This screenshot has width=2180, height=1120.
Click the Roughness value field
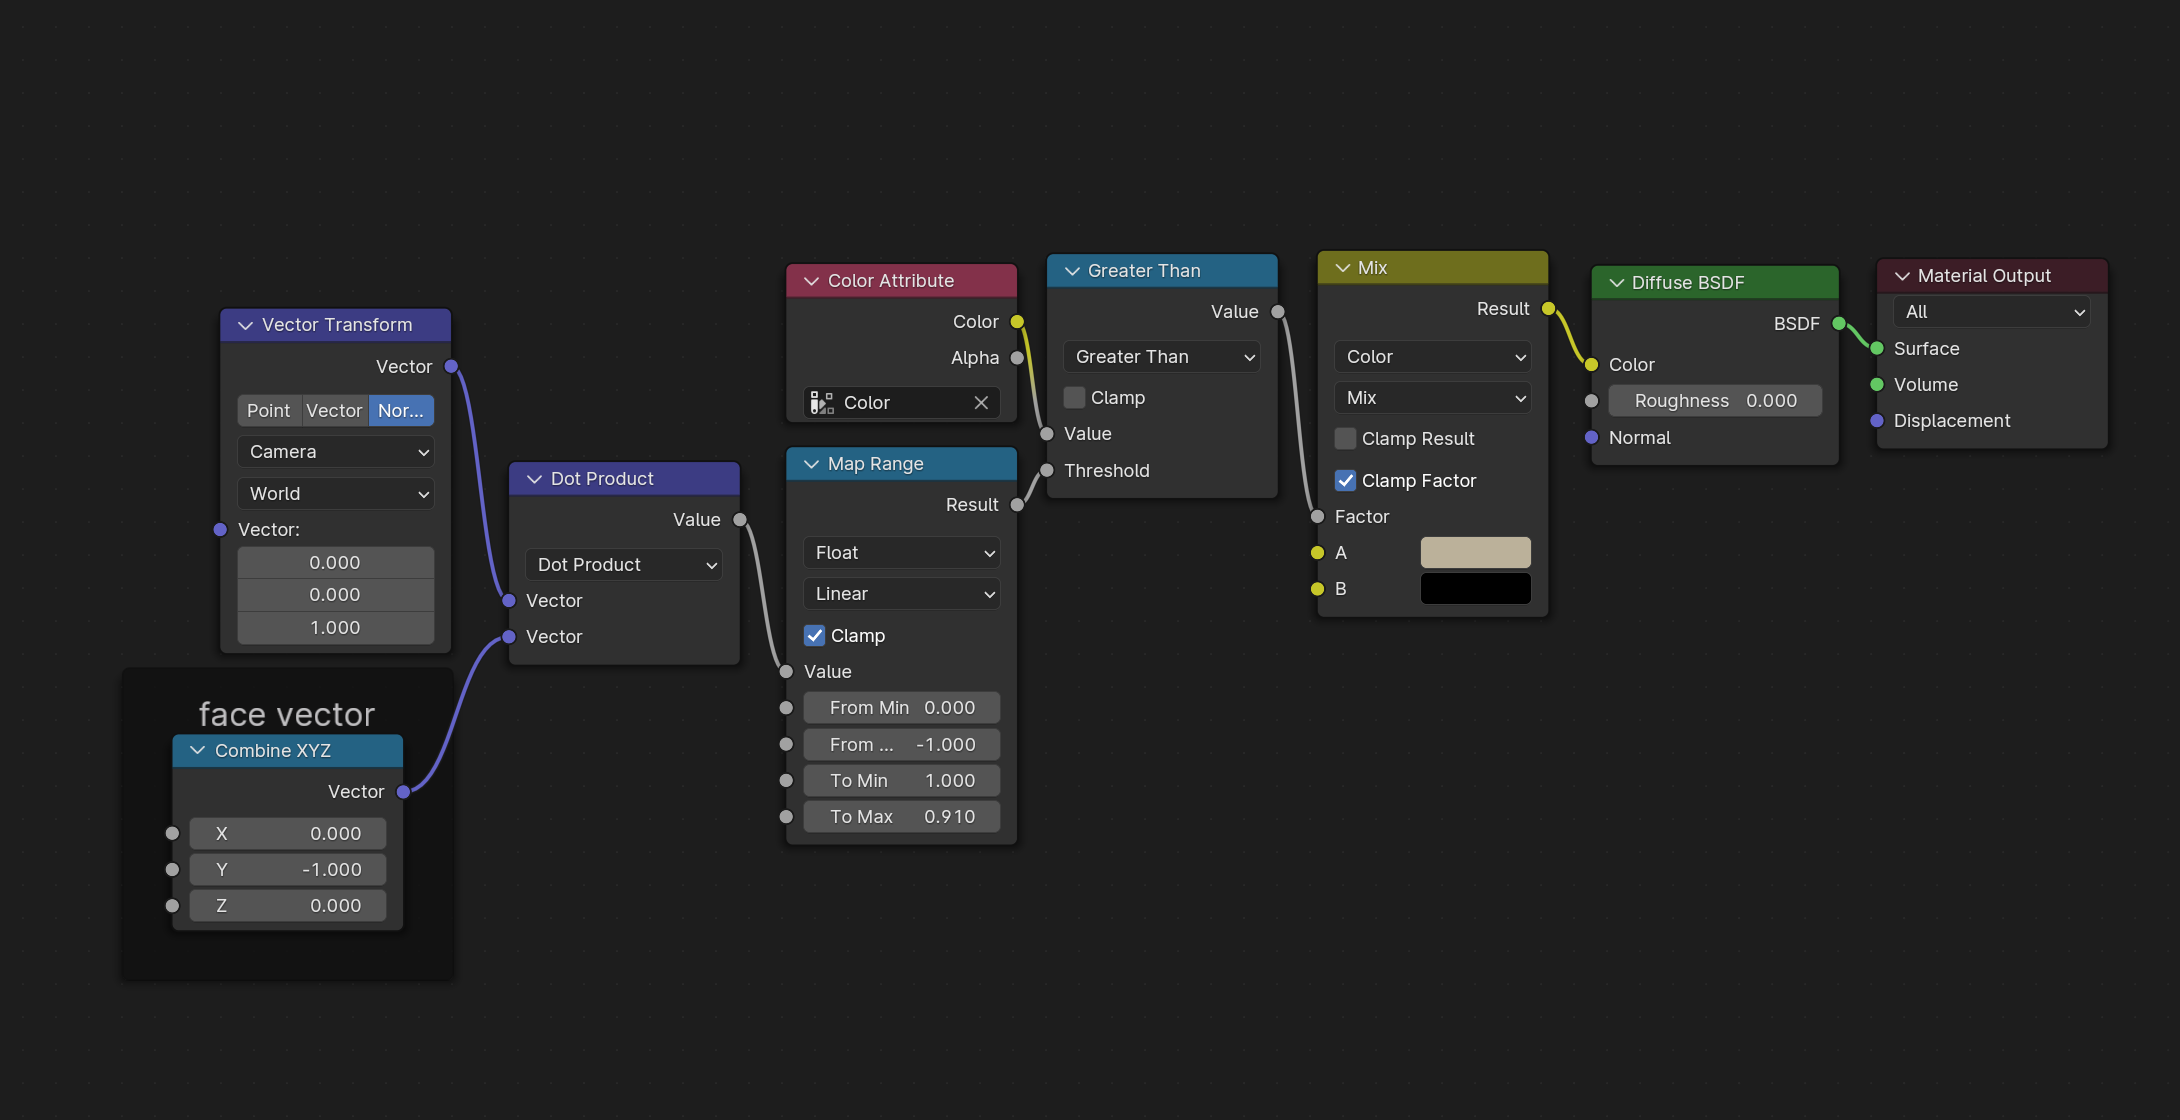point(1714,401)
